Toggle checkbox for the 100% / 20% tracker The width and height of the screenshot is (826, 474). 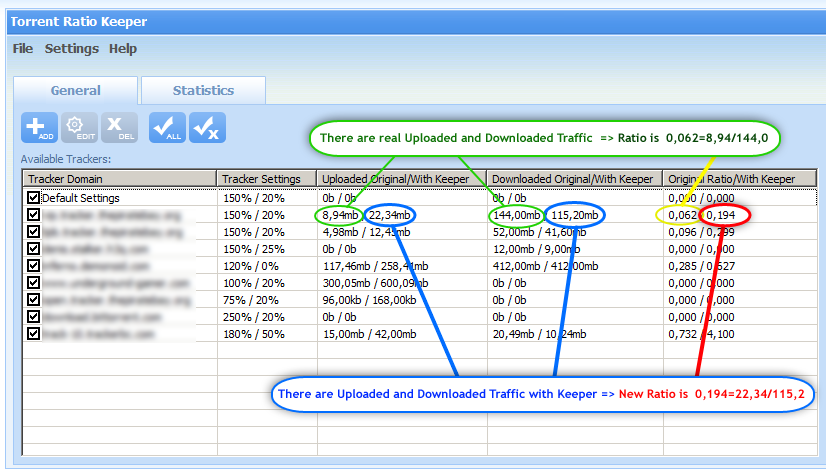point(33,283)
